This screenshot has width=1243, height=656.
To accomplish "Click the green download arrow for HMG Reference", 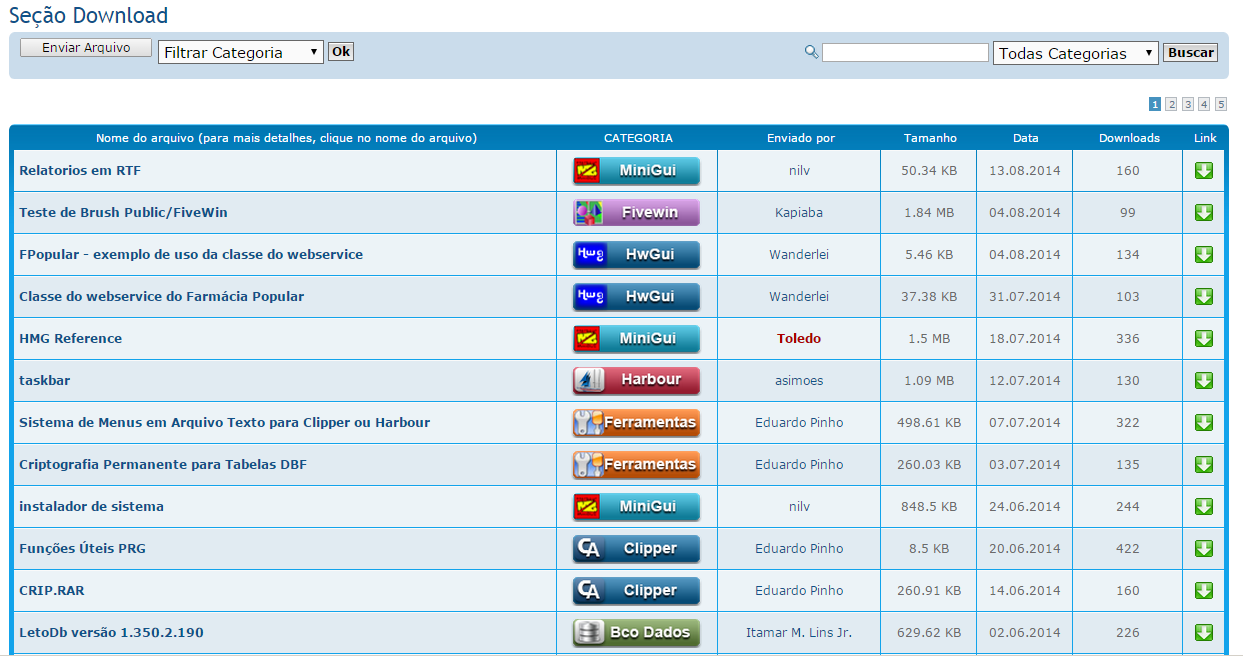I will tap(1204, 339).
